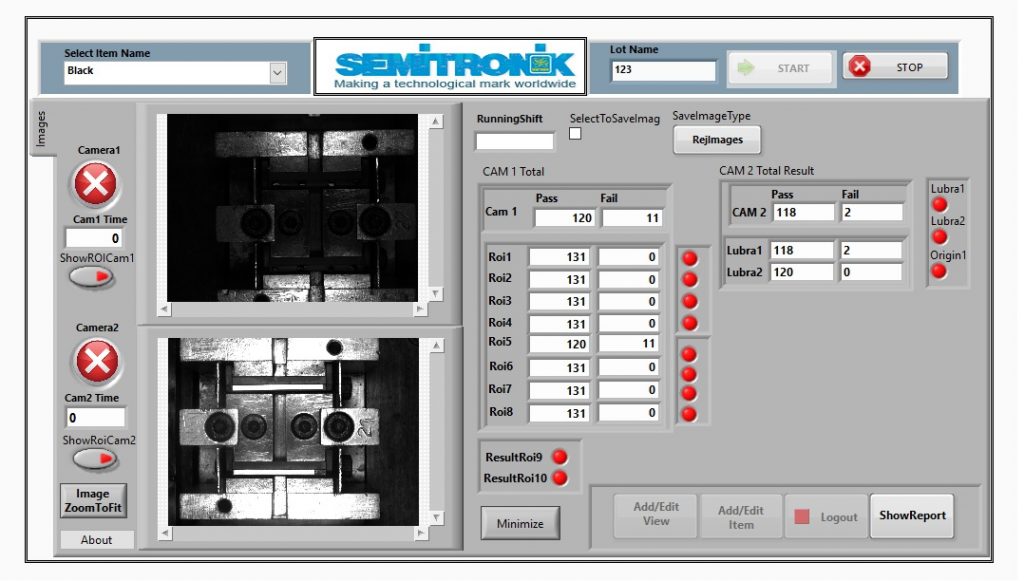This screenshot has width=1024, height=581.
Task: Open the About tab
Action: coord(96,540)
